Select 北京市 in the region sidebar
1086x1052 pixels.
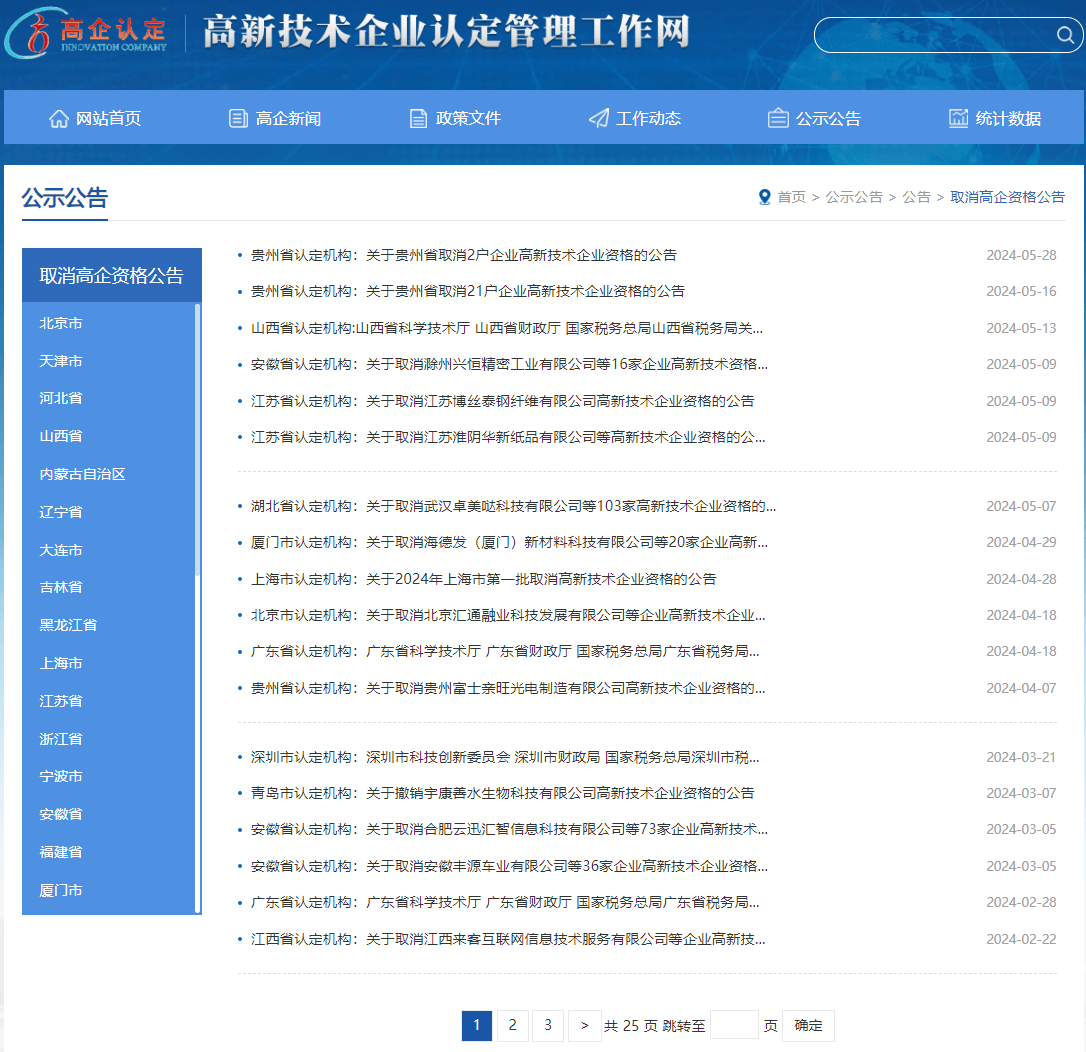60,321
